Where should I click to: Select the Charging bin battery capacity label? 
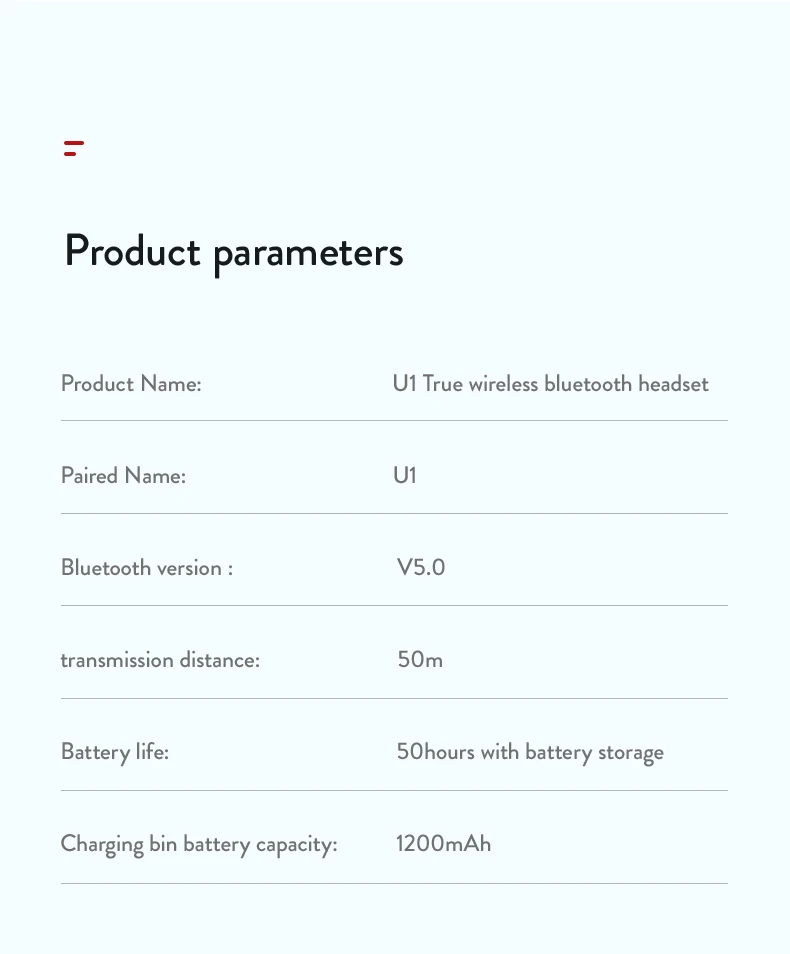pos(199,844)
